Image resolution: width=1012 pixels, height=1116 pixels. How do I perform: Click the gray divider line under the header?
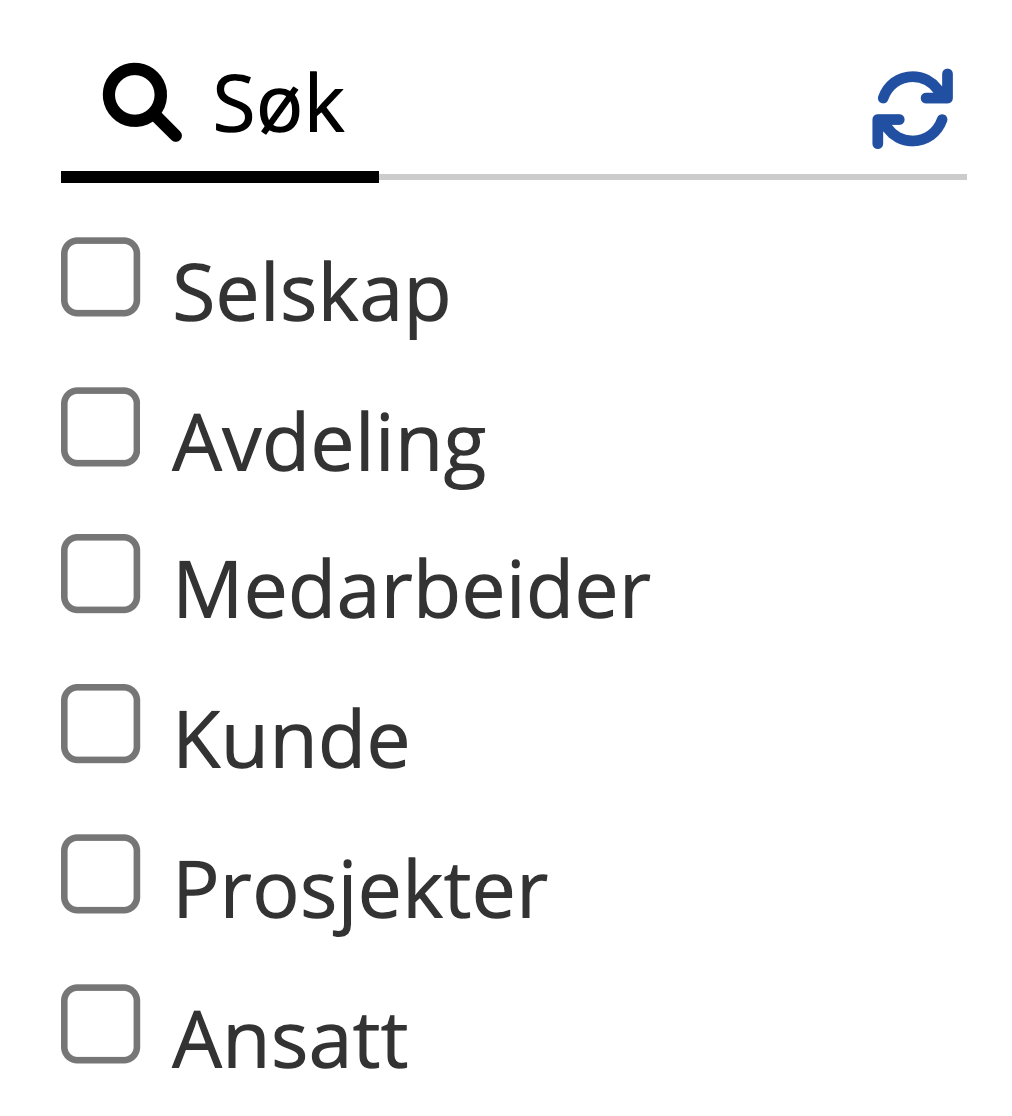672,177
